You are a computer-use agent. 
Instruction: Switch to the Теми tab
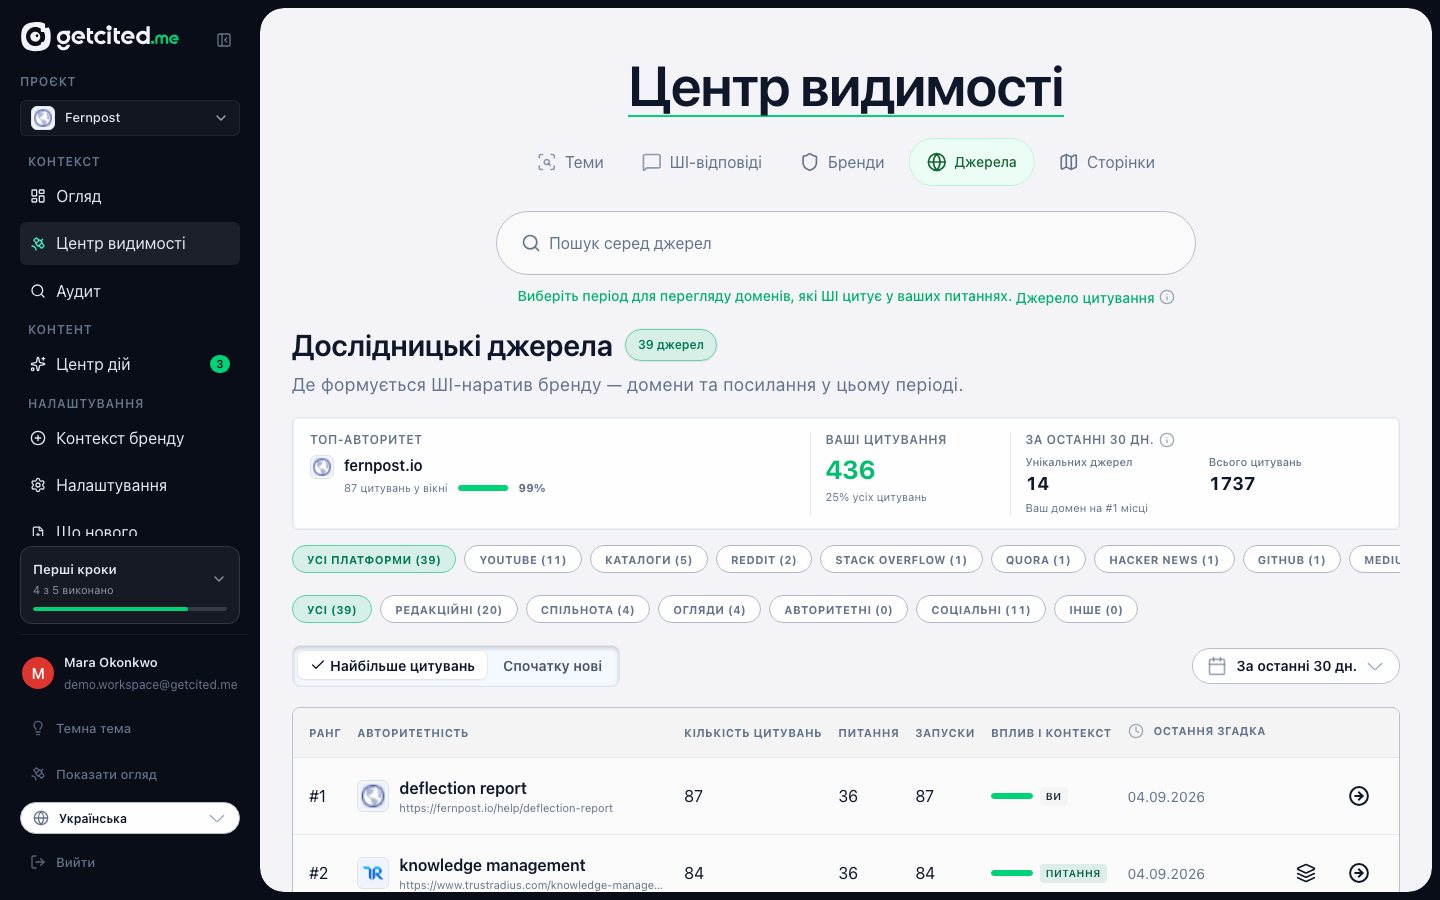[570, 162]
